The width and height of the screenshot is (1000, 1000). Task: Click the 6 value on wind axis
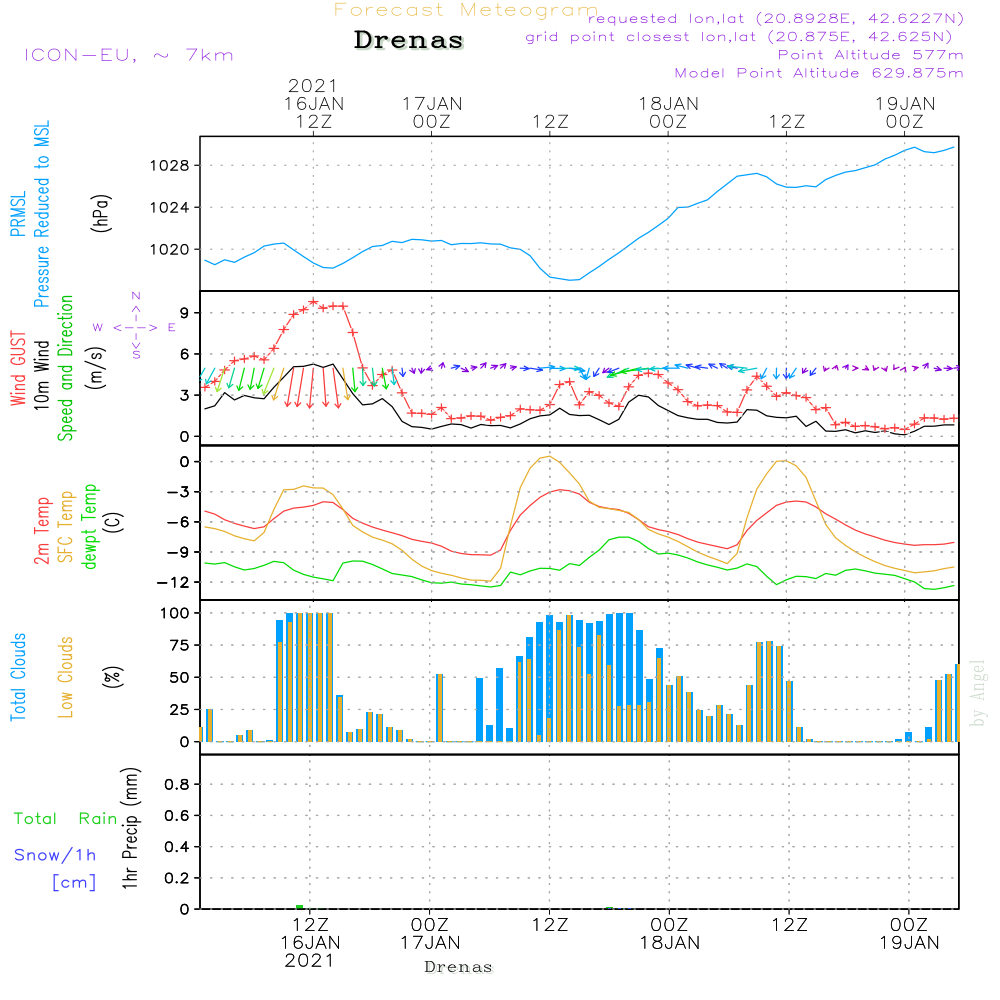point(184,354)
